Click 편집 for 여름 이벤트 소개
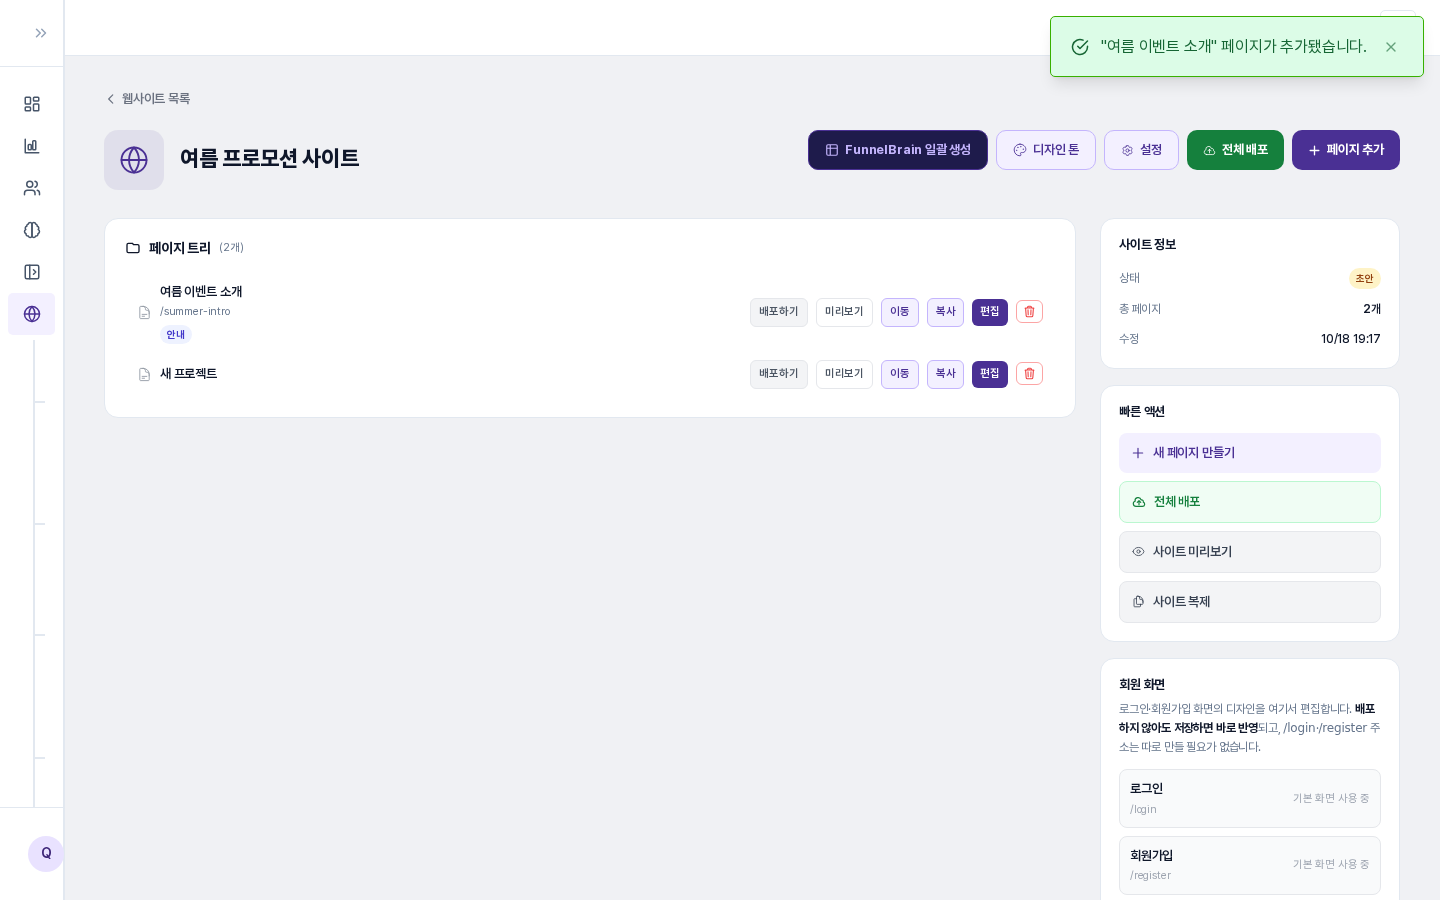 tap(990, 312)
